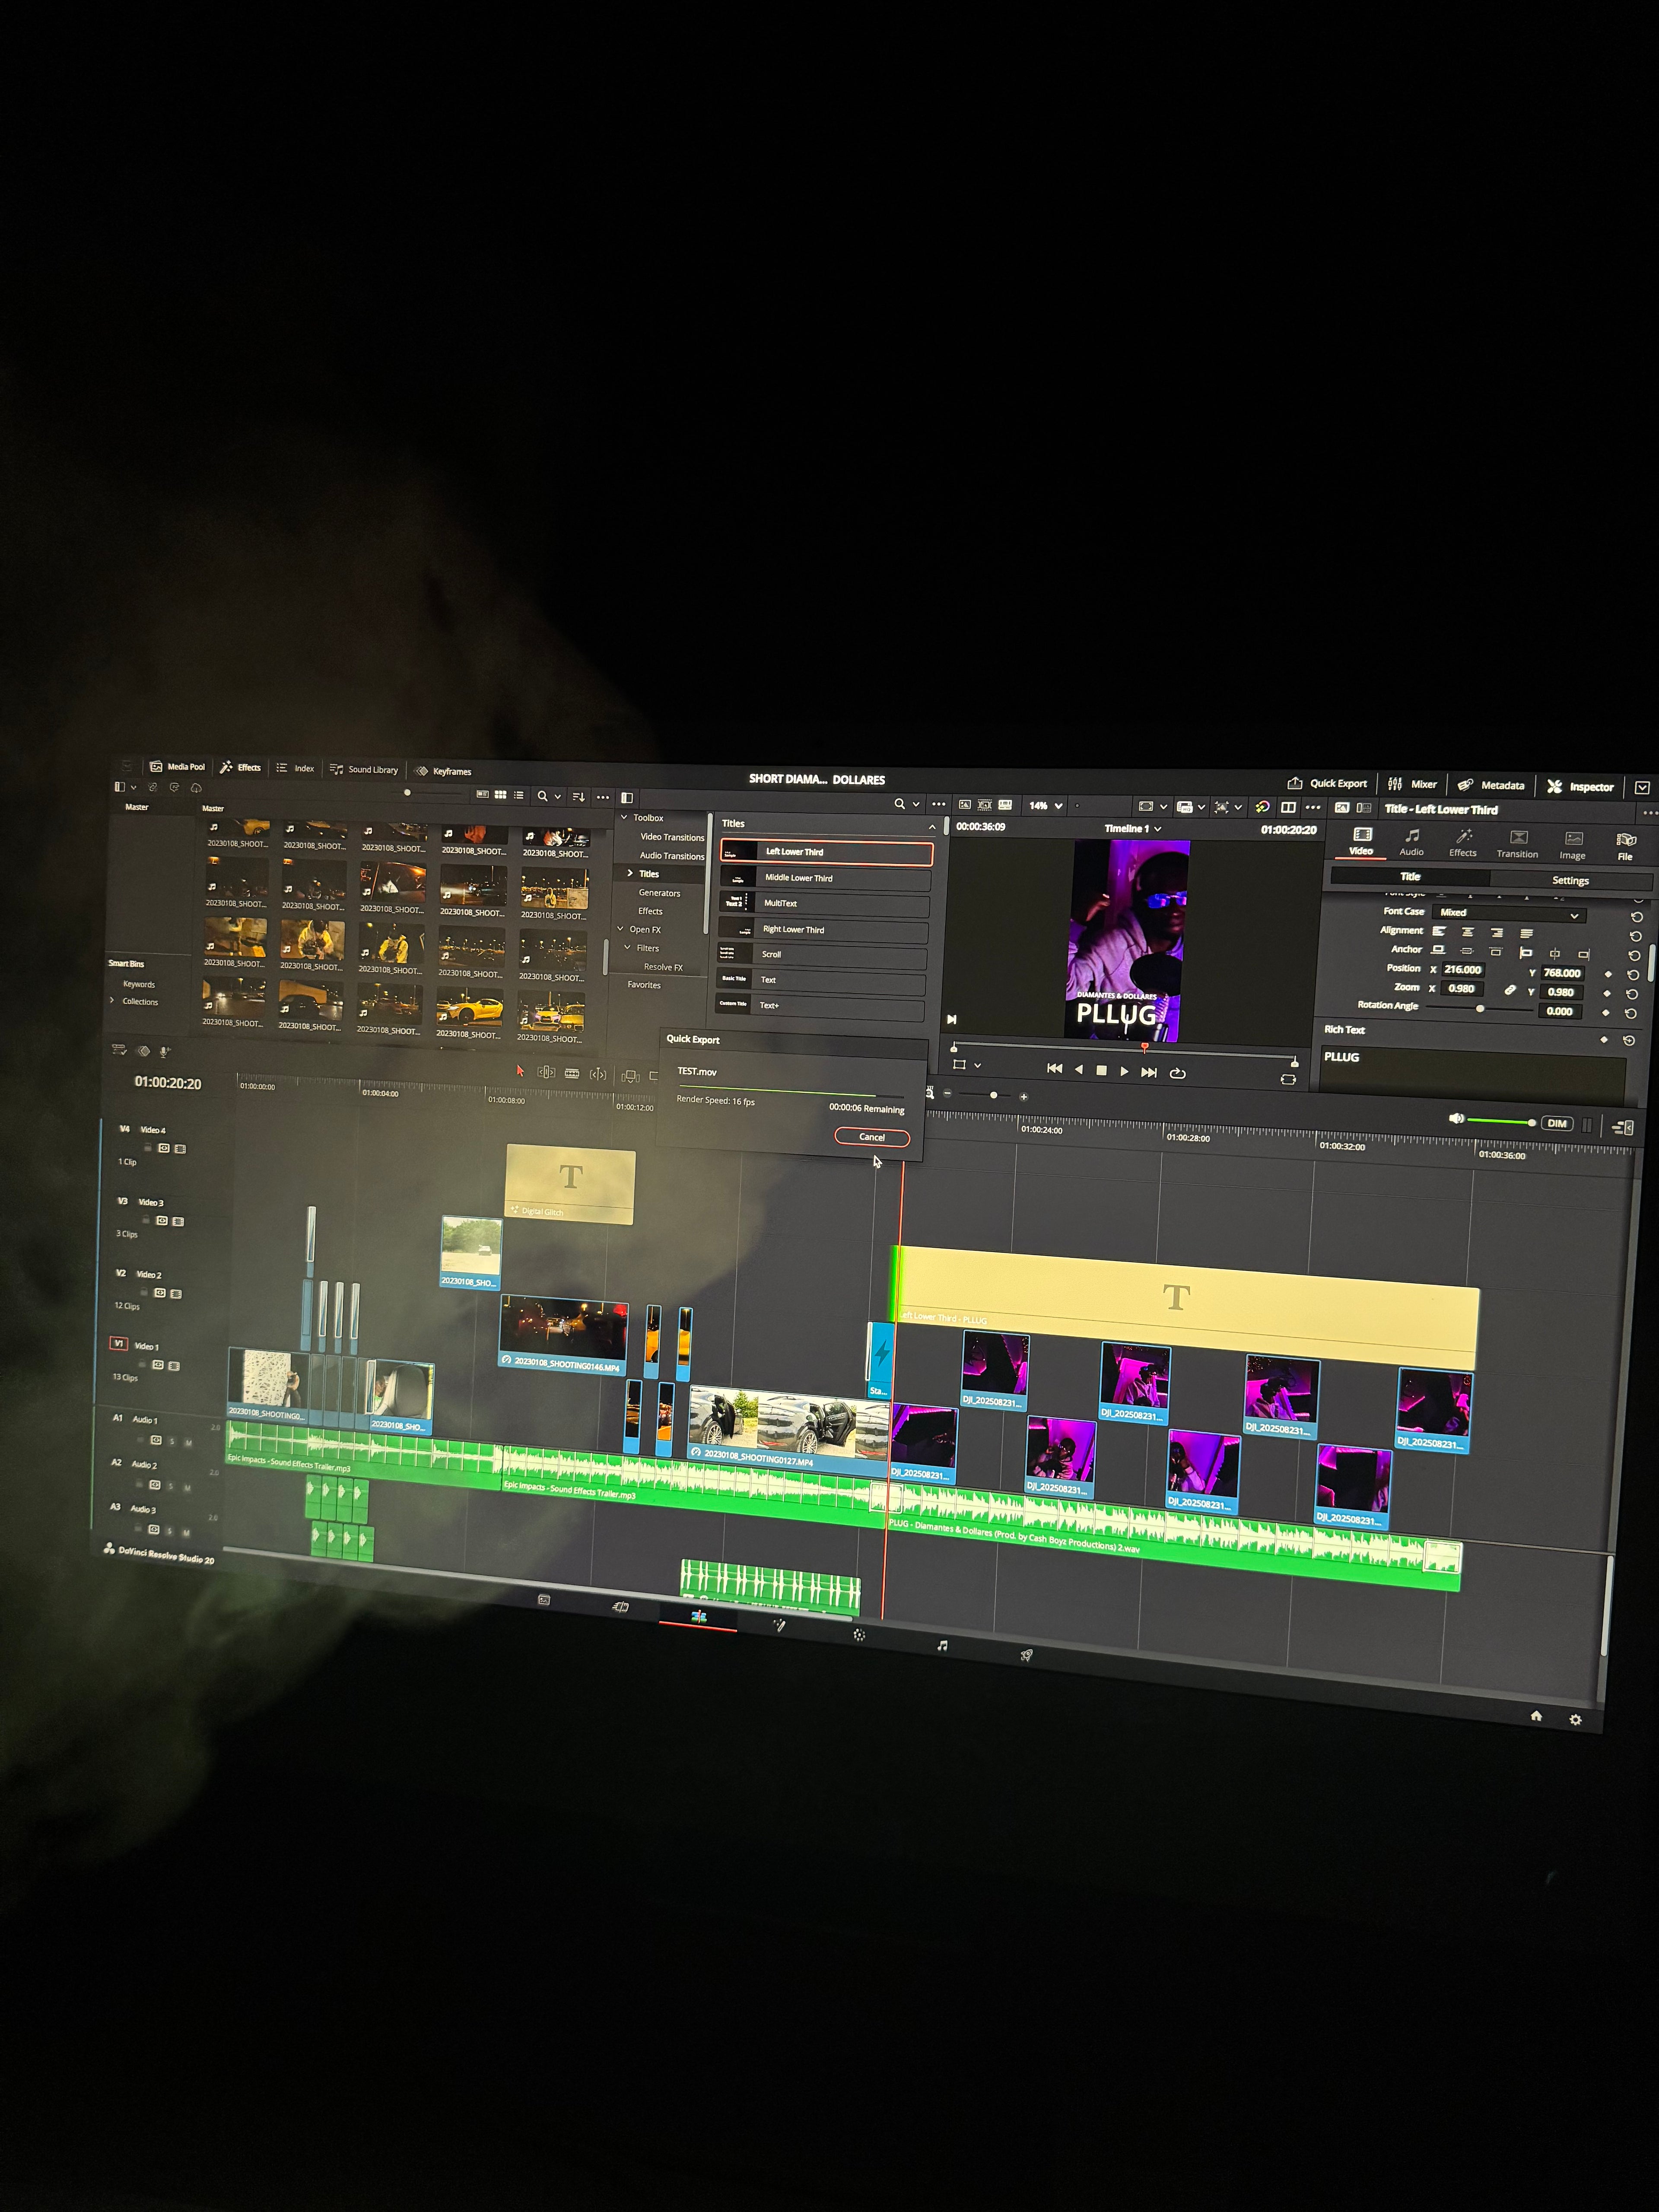Select the arrow selection mode tool
1659x2212 pixels.
coord(520,1071)
